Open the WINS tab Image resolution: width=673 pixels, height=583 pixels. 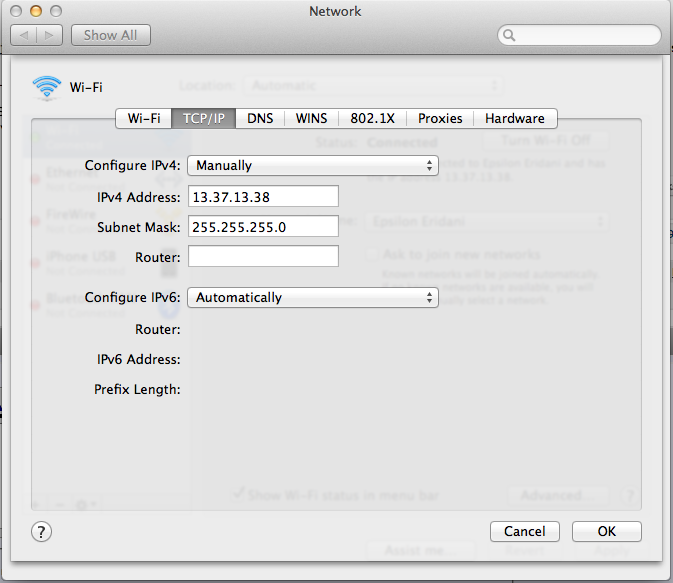tap(312, 118)
